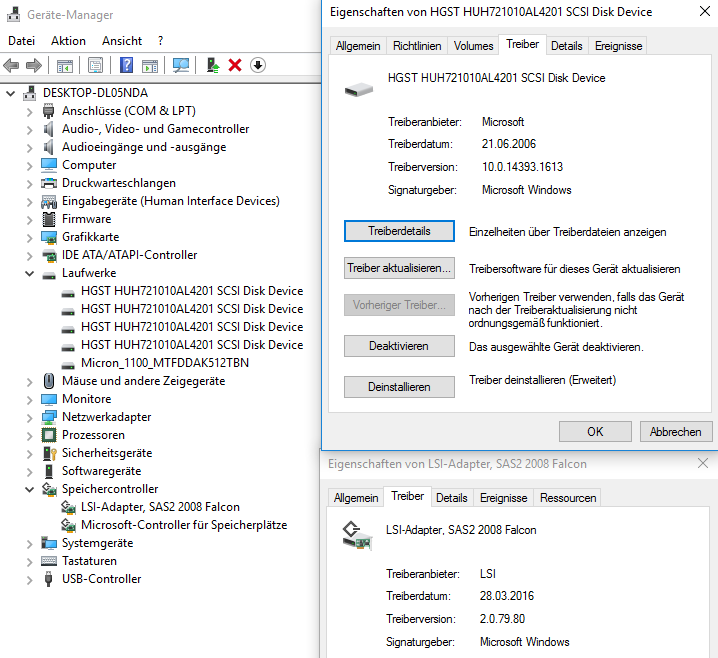Expand the Audioeingänge und -ausgänge node
This screenshot has width=718, height=658.
(x=30, y=148)
